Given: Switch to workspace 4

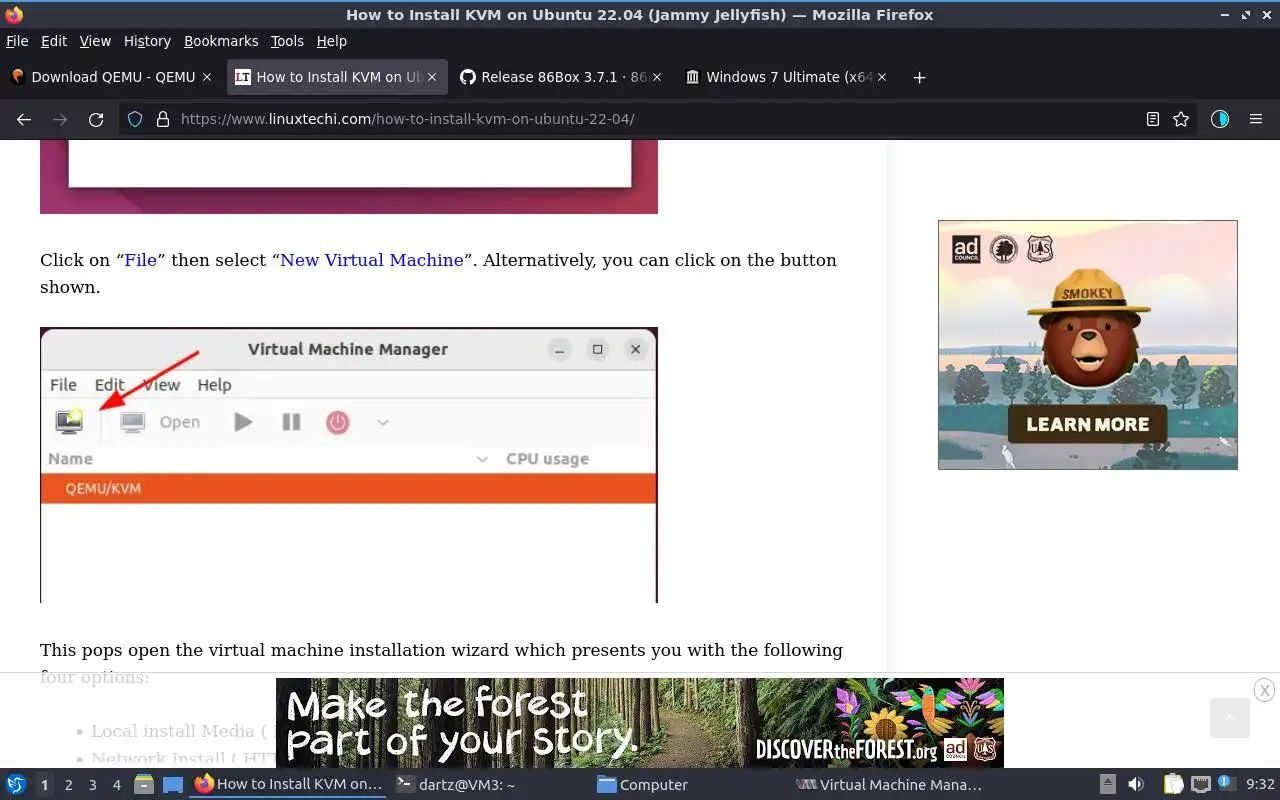Looking at the screenshot, I should [116, 785].
